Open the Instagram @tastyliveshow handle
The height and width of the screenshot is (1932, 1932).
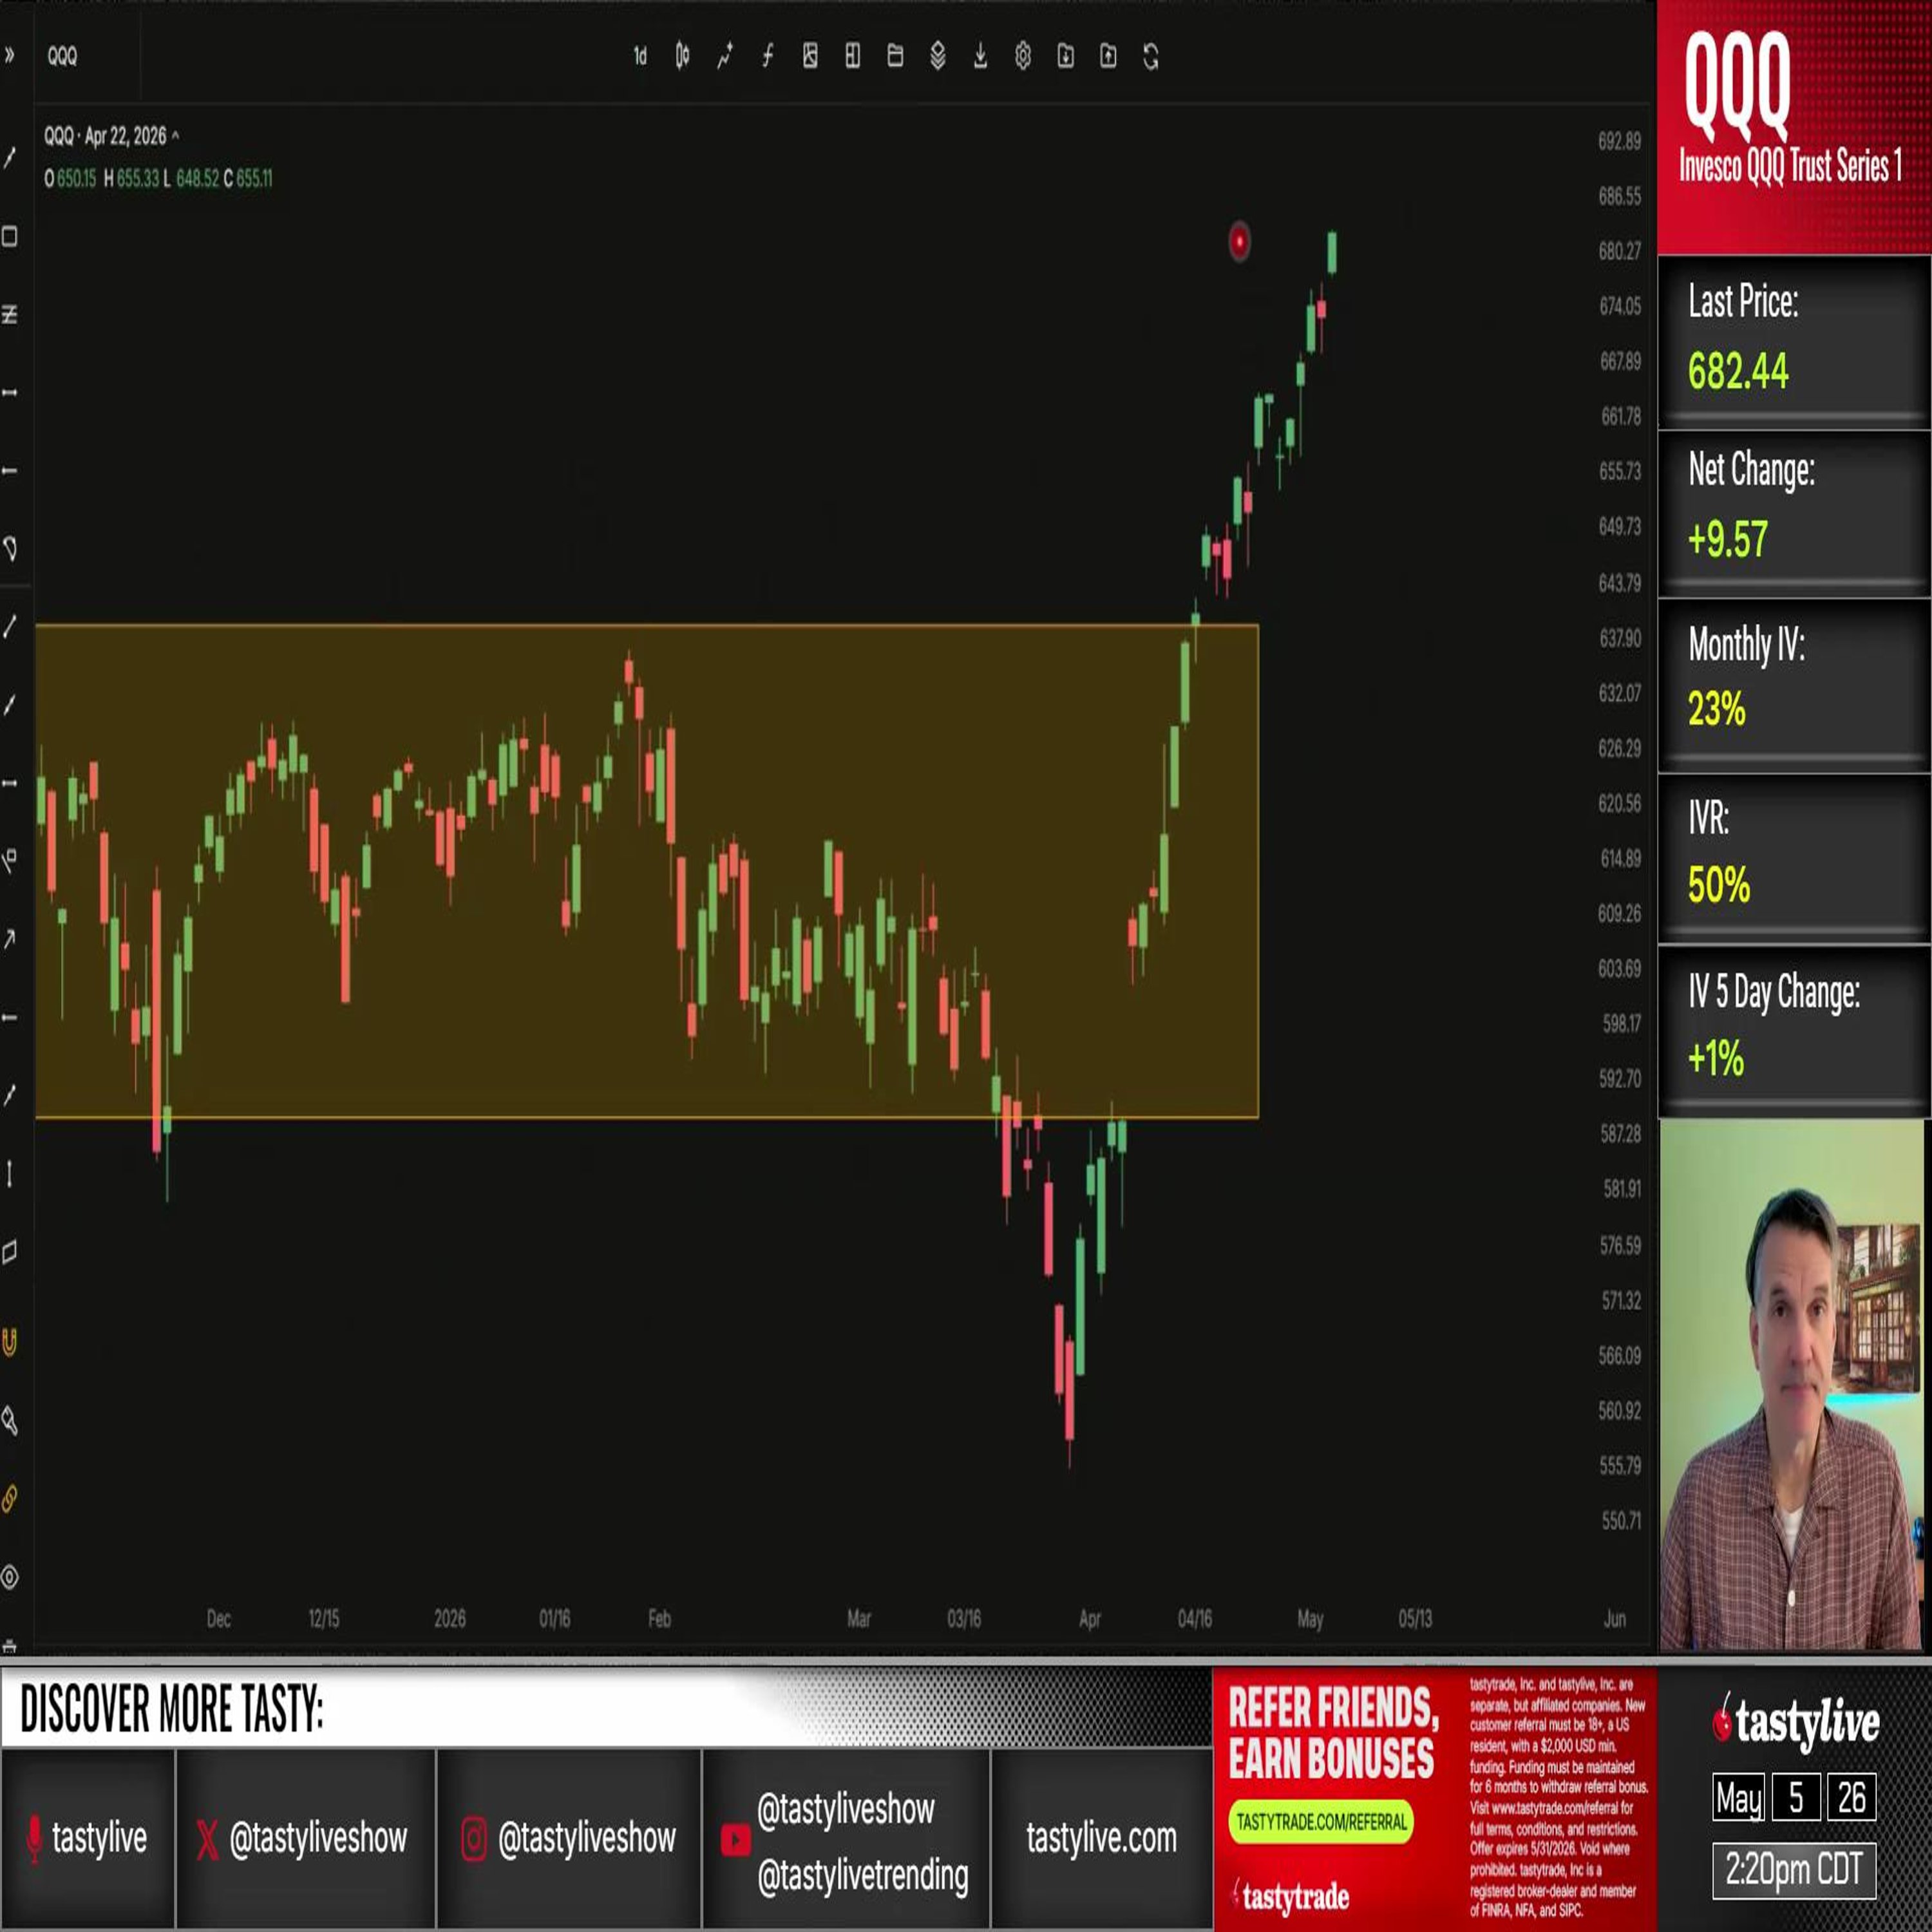tap(568, 1838)
